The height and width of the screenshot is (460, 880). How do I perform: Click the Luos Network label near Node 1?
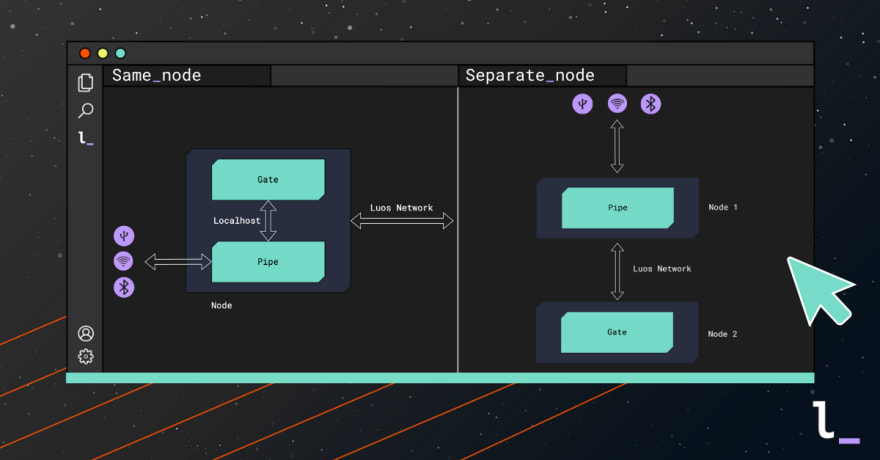tap(662, 269)
